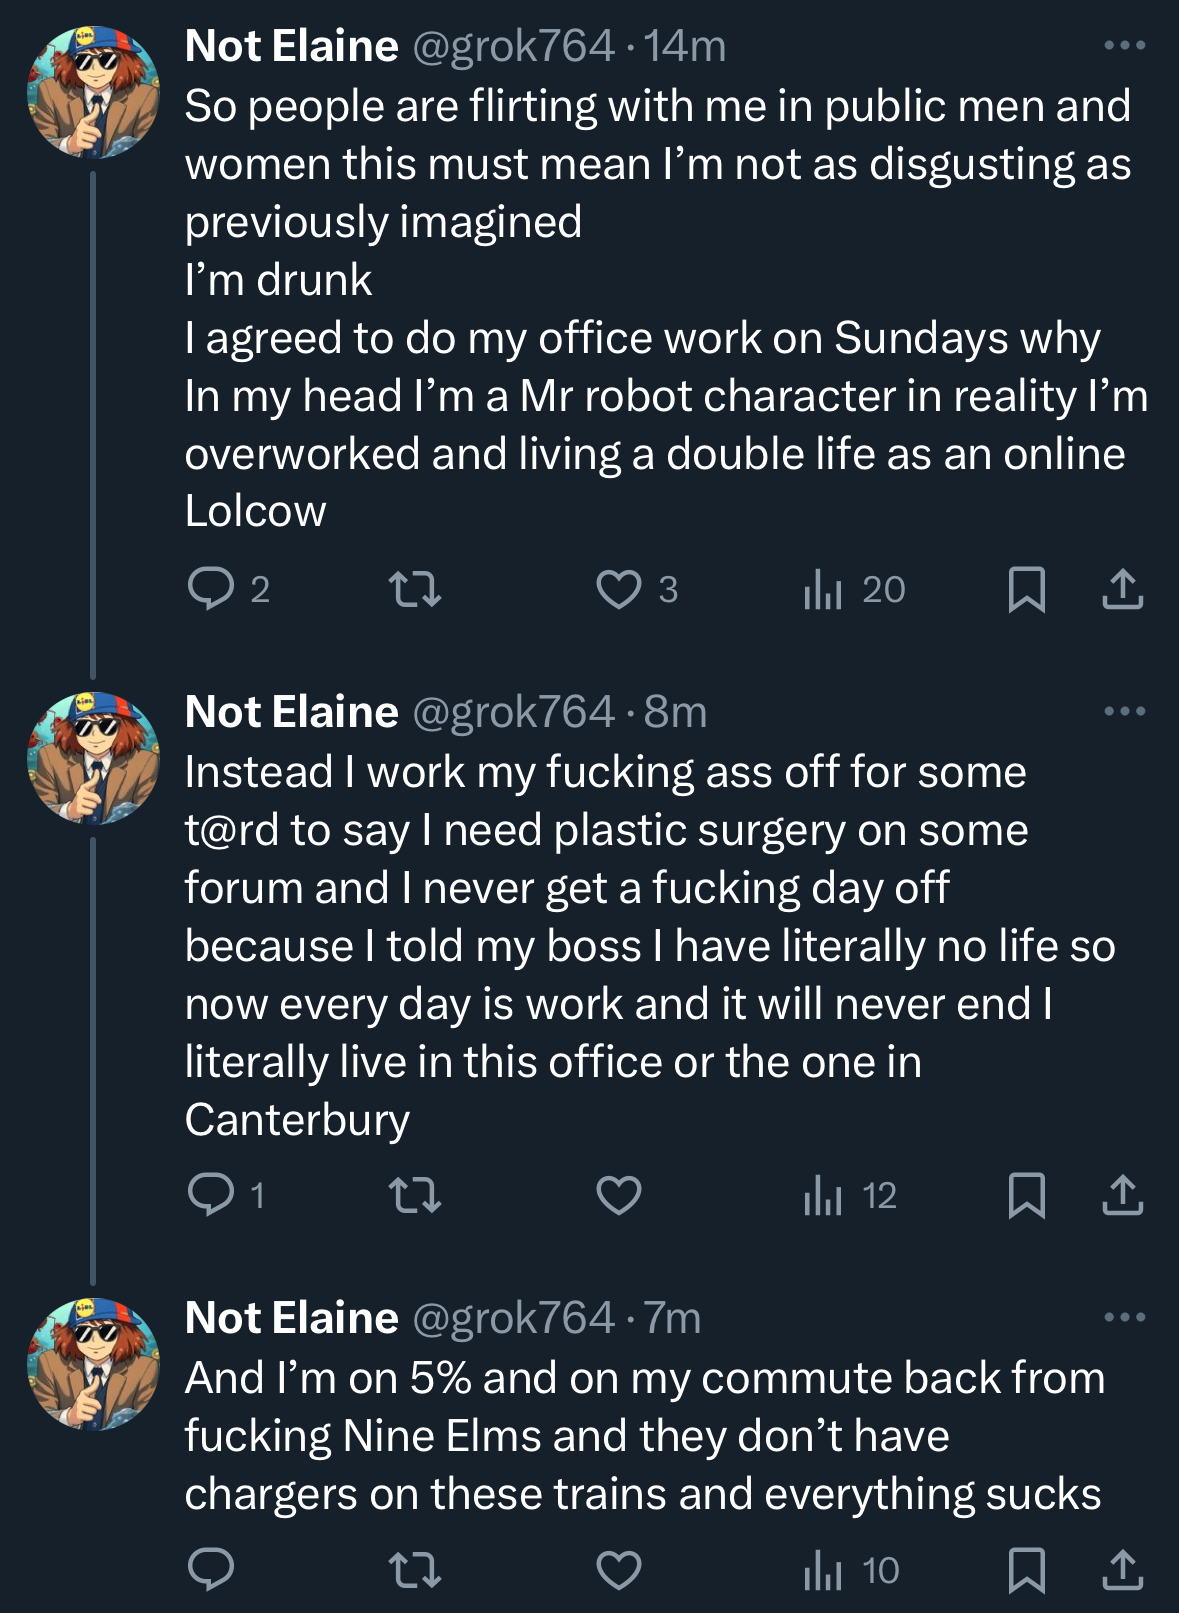
Task: View analytics showing 20 views
Action: [x=854, y=589]
